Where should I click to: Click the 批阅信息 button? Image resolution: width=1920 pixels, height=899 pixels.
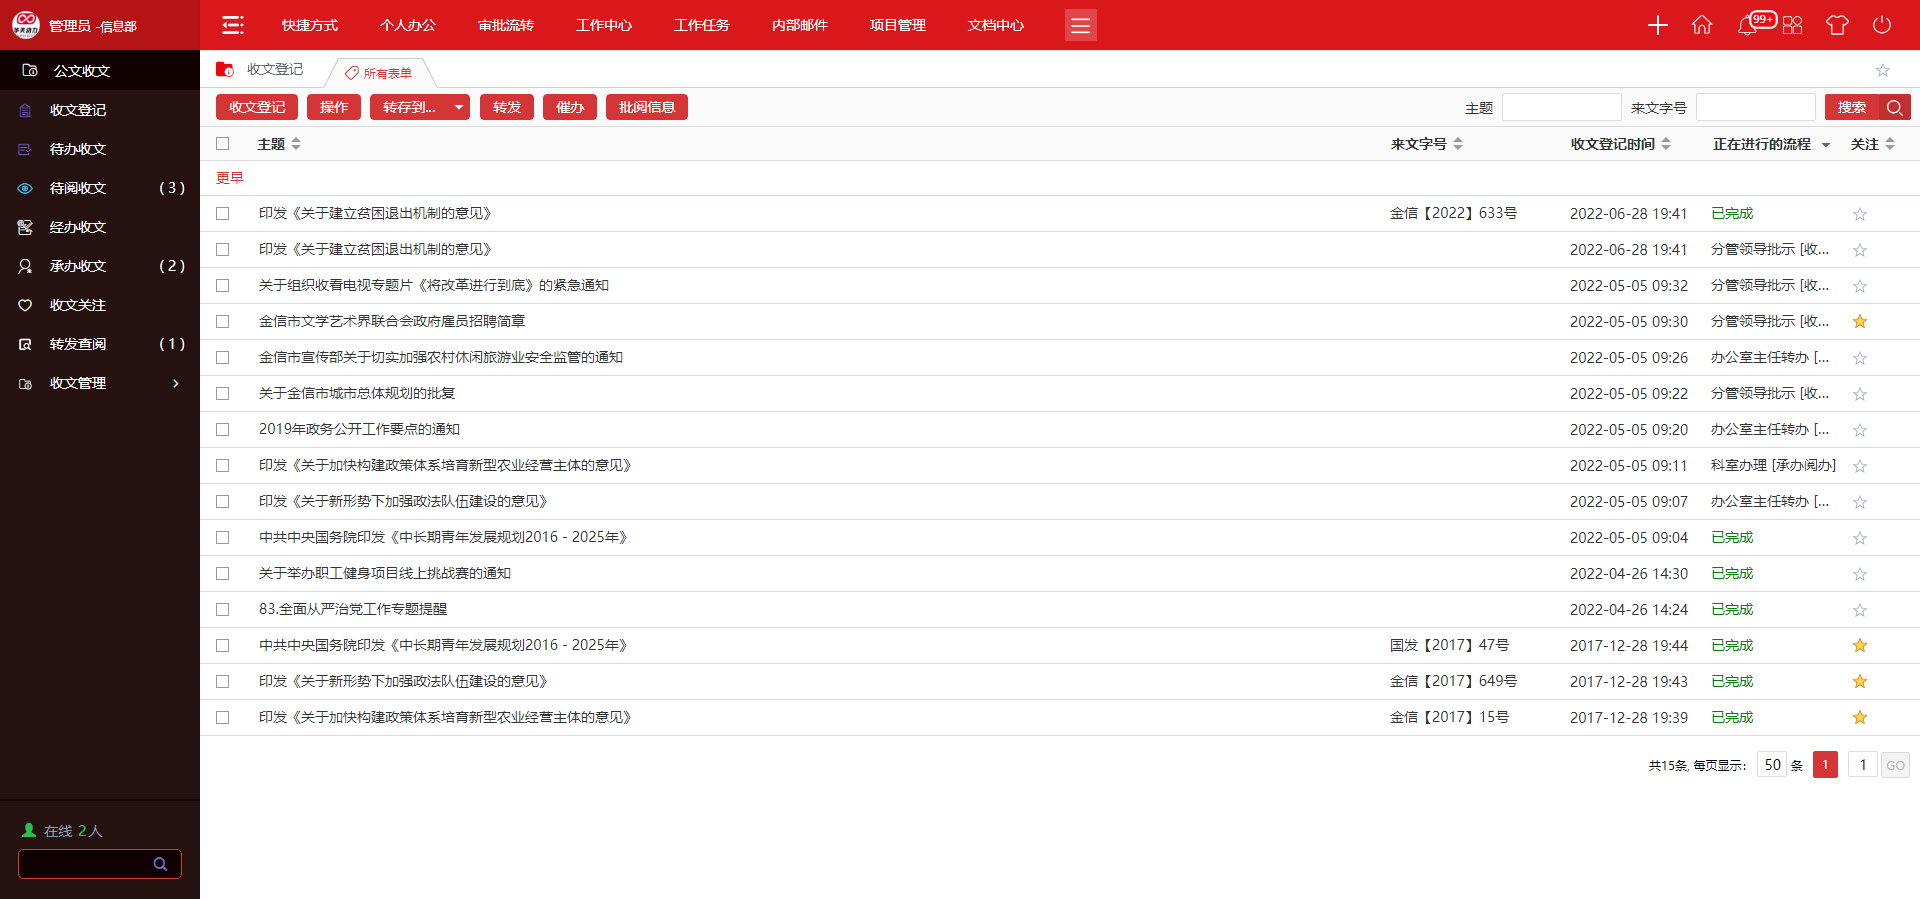646,107
